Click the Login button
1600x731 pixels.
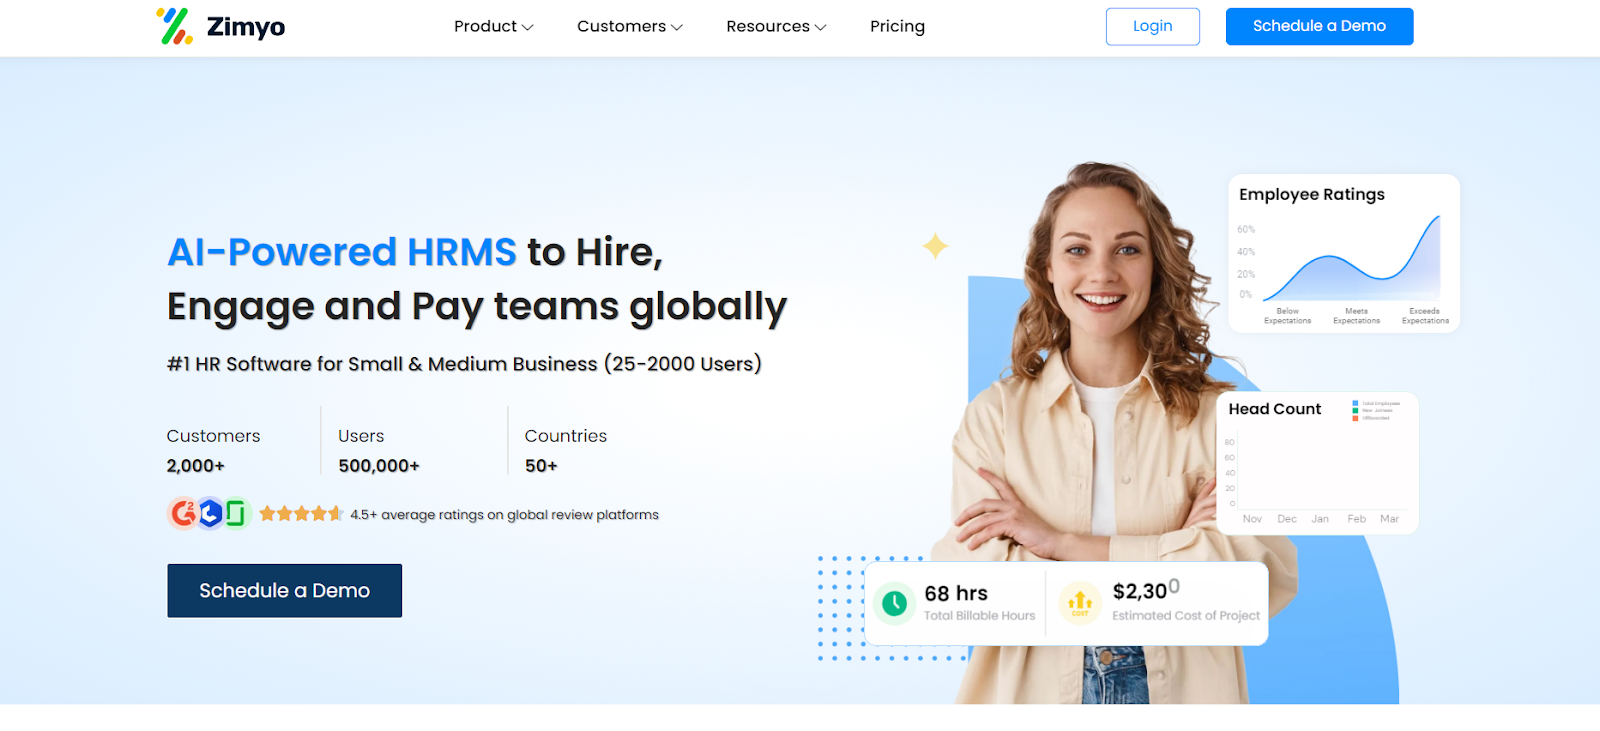point(1152,26)
